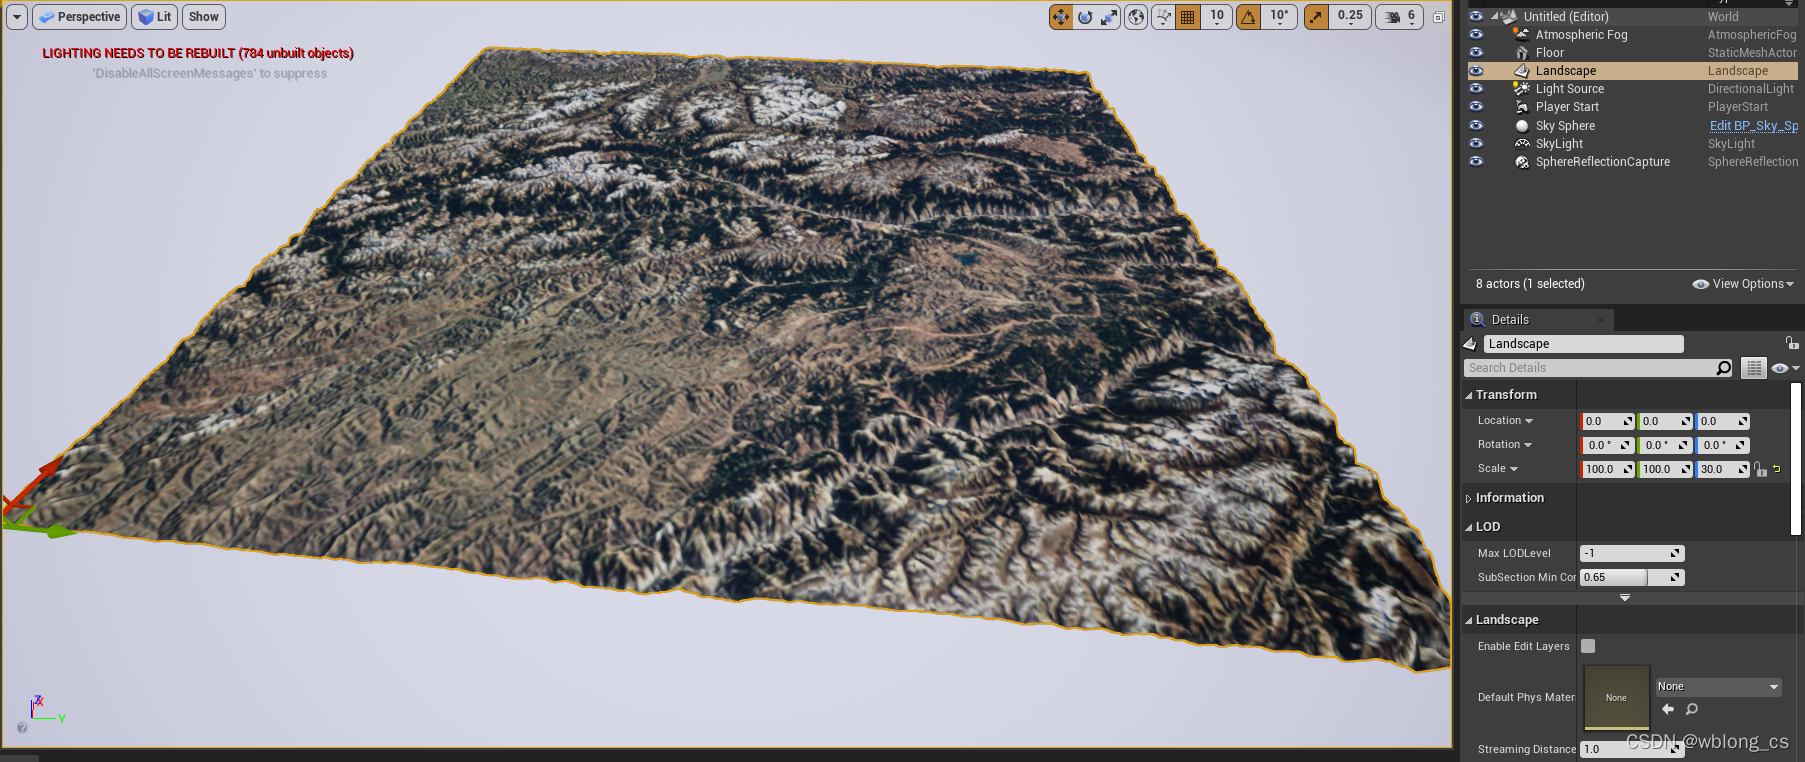This screenshot has height=762, width=1805.
Task: Collapse the Untitled (Editor) tree node
Action: [1495, 17]
